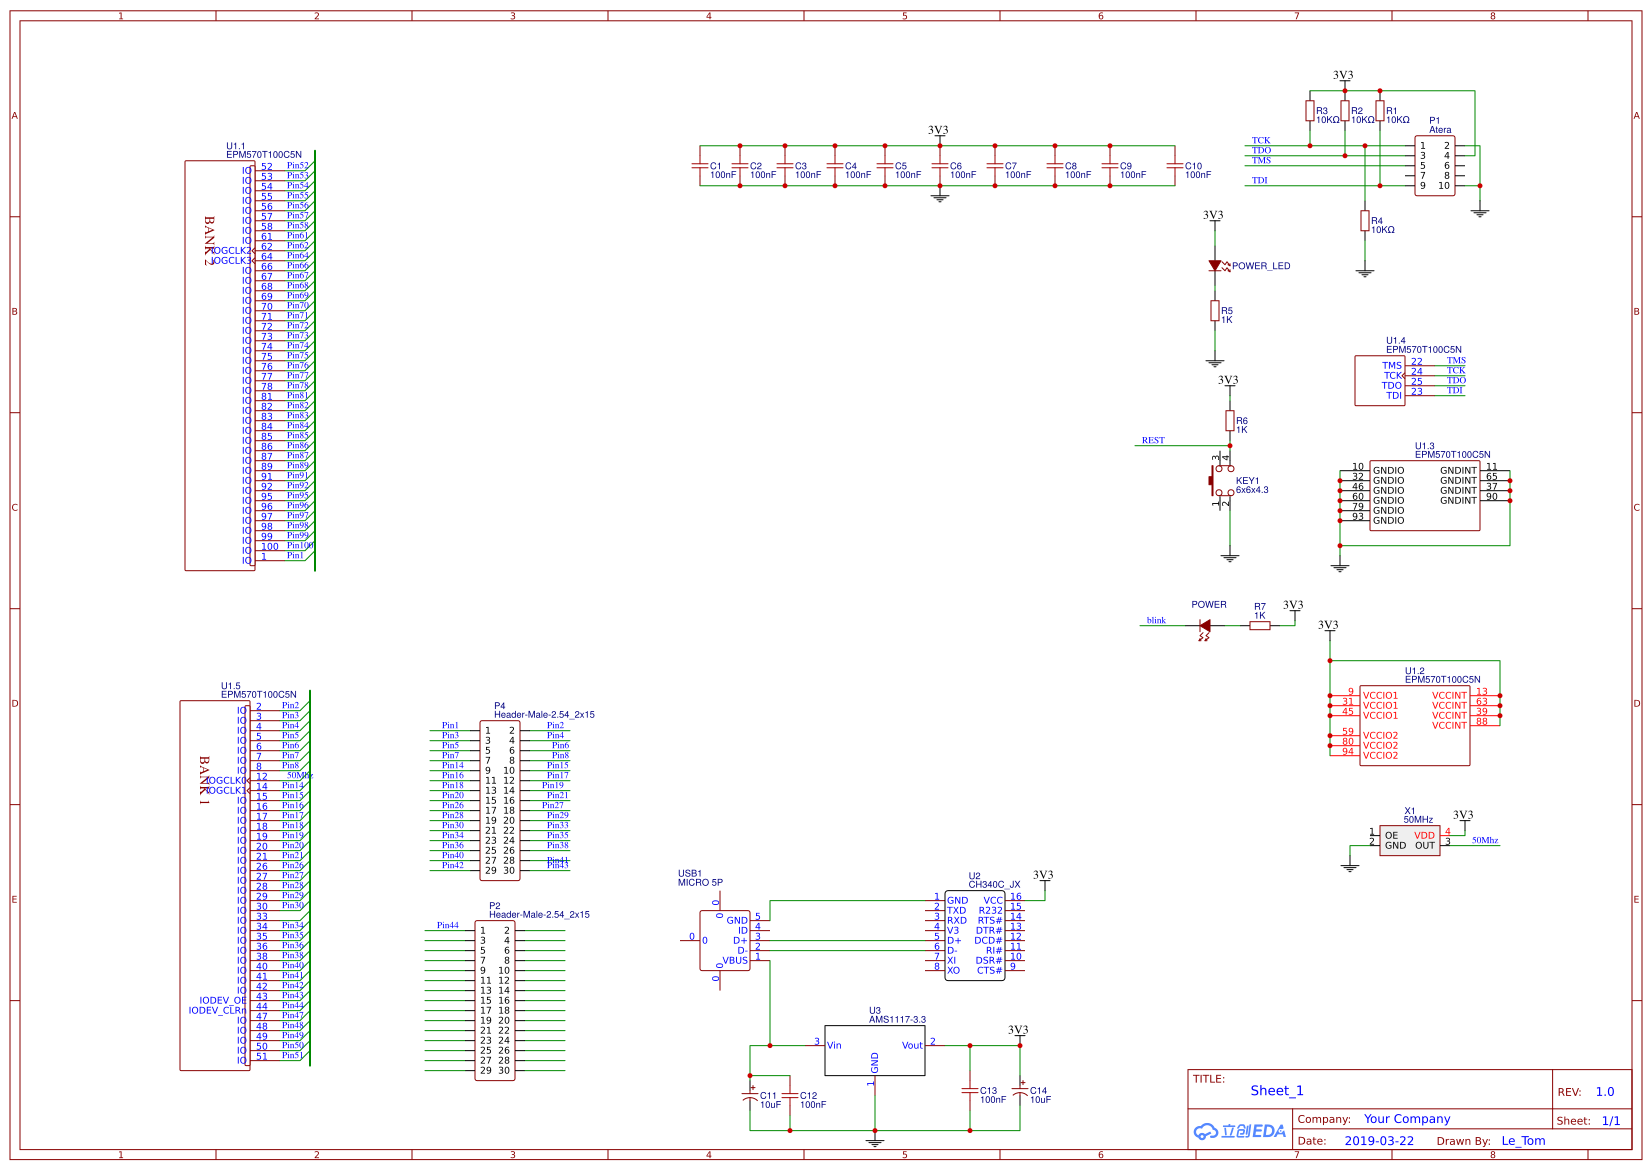Viewport: 1652px width, 1170px height.
Task: Click the U1.5 BANK 1 block
Action: [214, 885]
